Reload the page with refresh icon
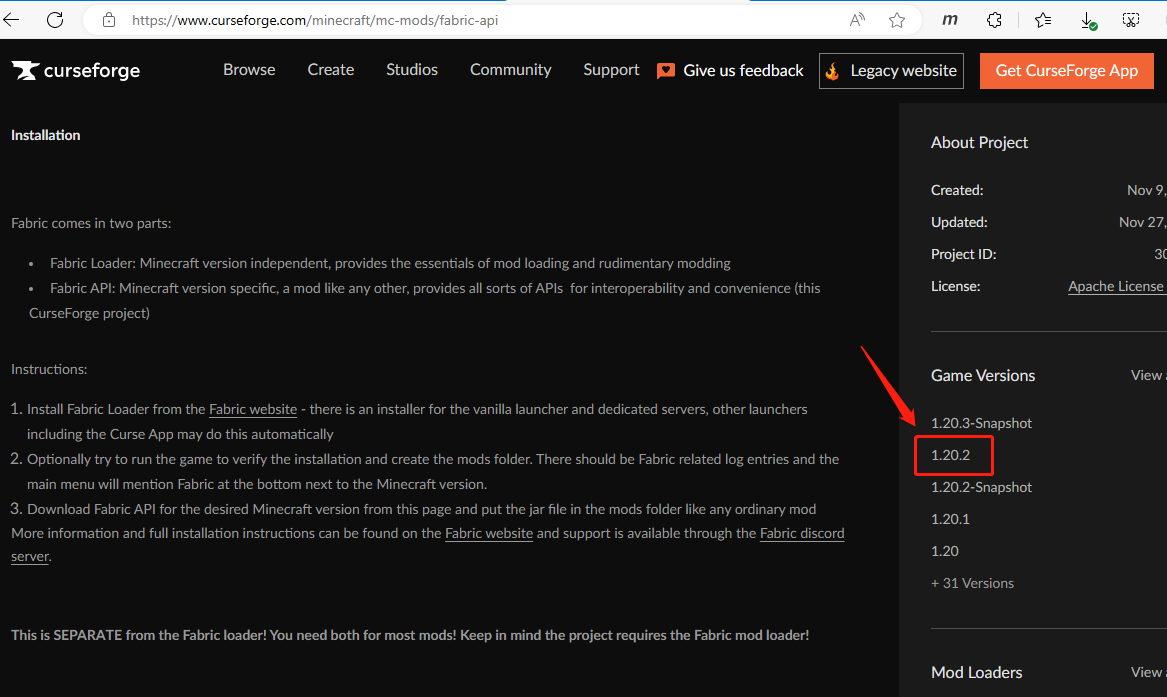This screenshot has height=697, width=1167. pyautogui.click(x=55, y=20)
